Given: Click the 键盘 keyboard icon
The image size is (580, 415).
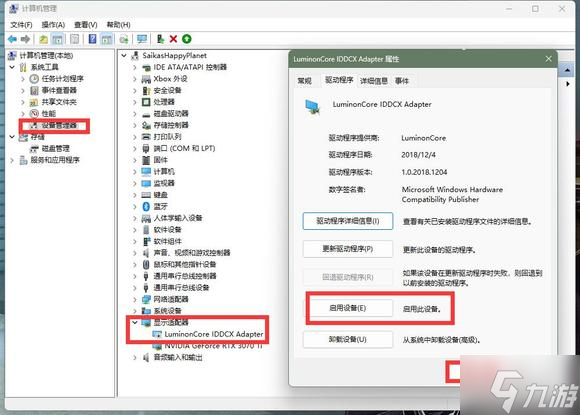Looking at the screenshot, I should [x=146, y=195].
